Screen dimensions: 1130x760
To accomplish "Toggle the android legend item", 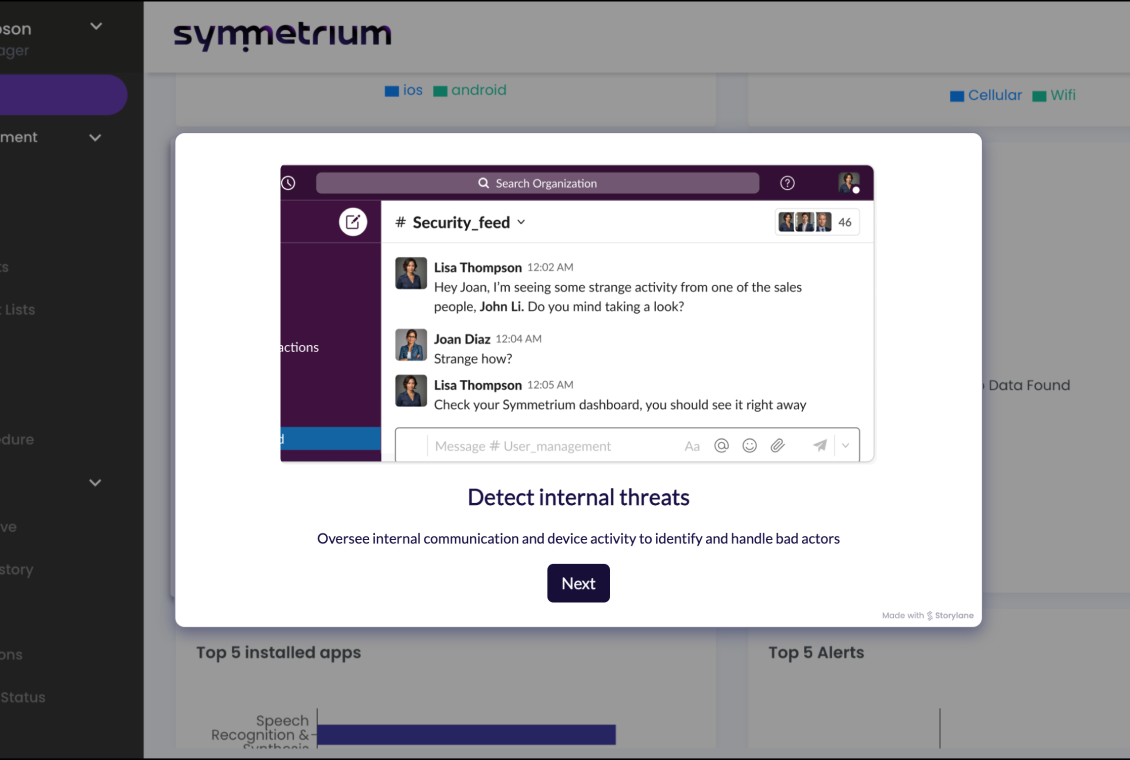I will tap(470, 90).
